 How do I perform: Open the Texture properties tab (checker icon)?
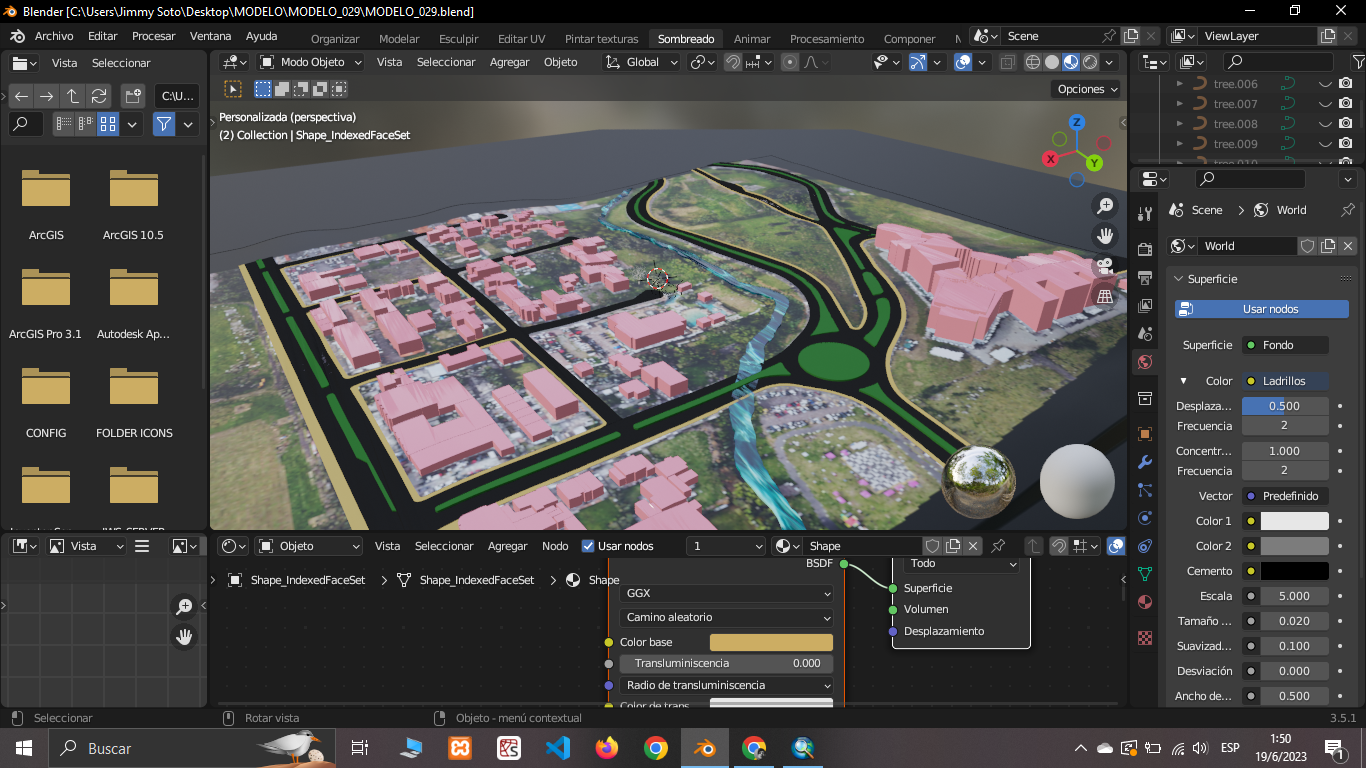coord(1145,637)
